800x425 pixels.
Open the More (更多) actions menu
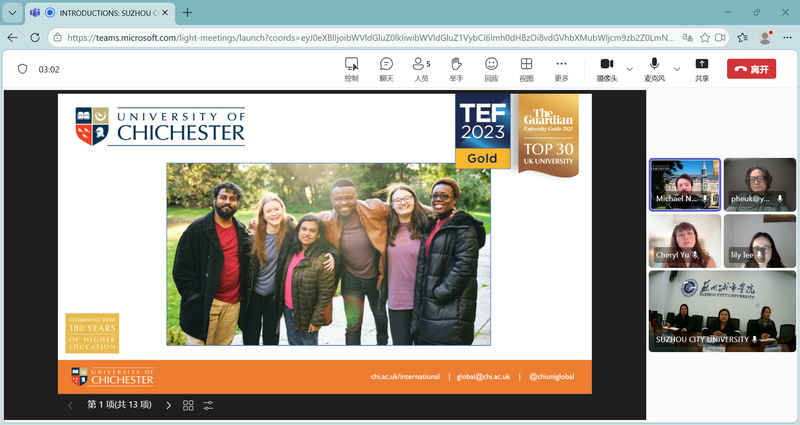coord(561,69)
